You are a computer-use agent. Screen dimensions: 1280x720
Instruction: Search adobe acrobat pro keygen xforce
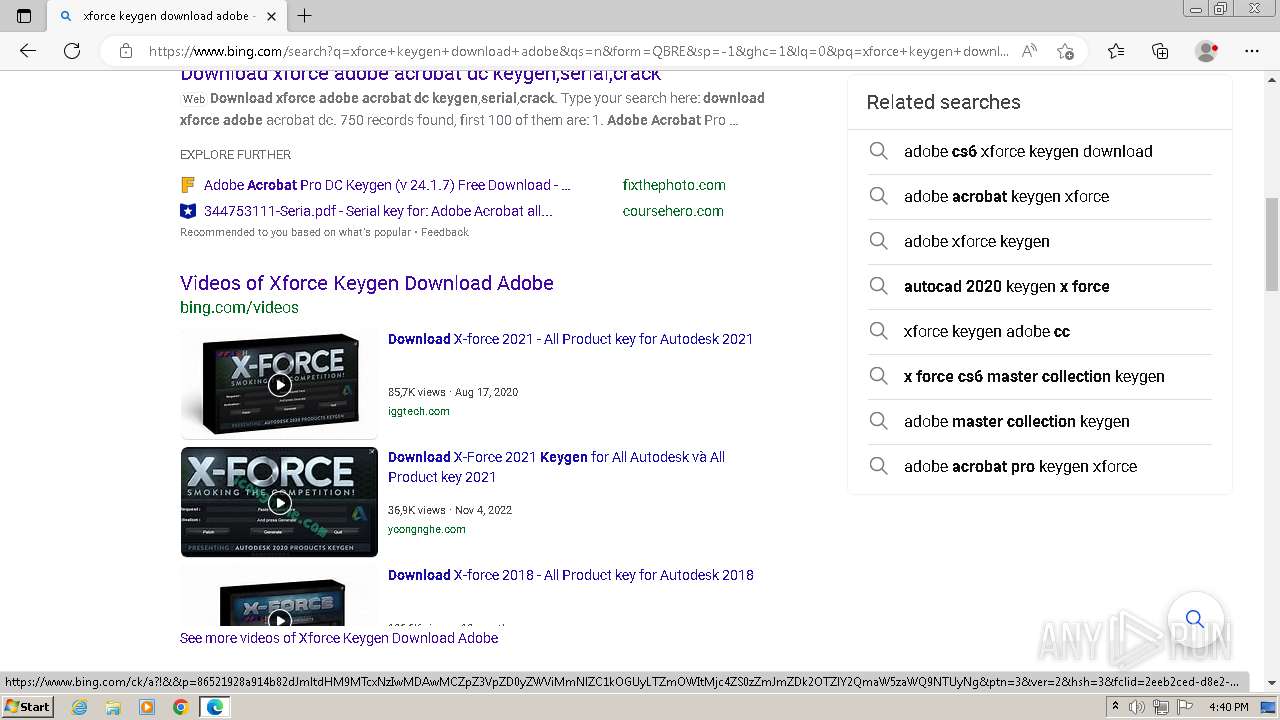point(1040,467)
